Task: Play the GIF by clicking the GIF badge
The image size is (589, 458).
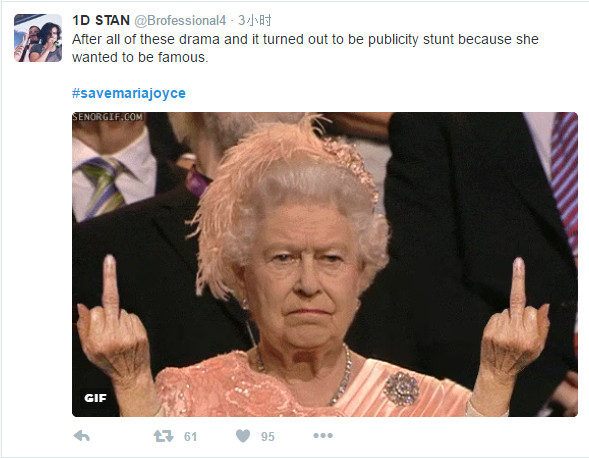Action: pos(95,398)
